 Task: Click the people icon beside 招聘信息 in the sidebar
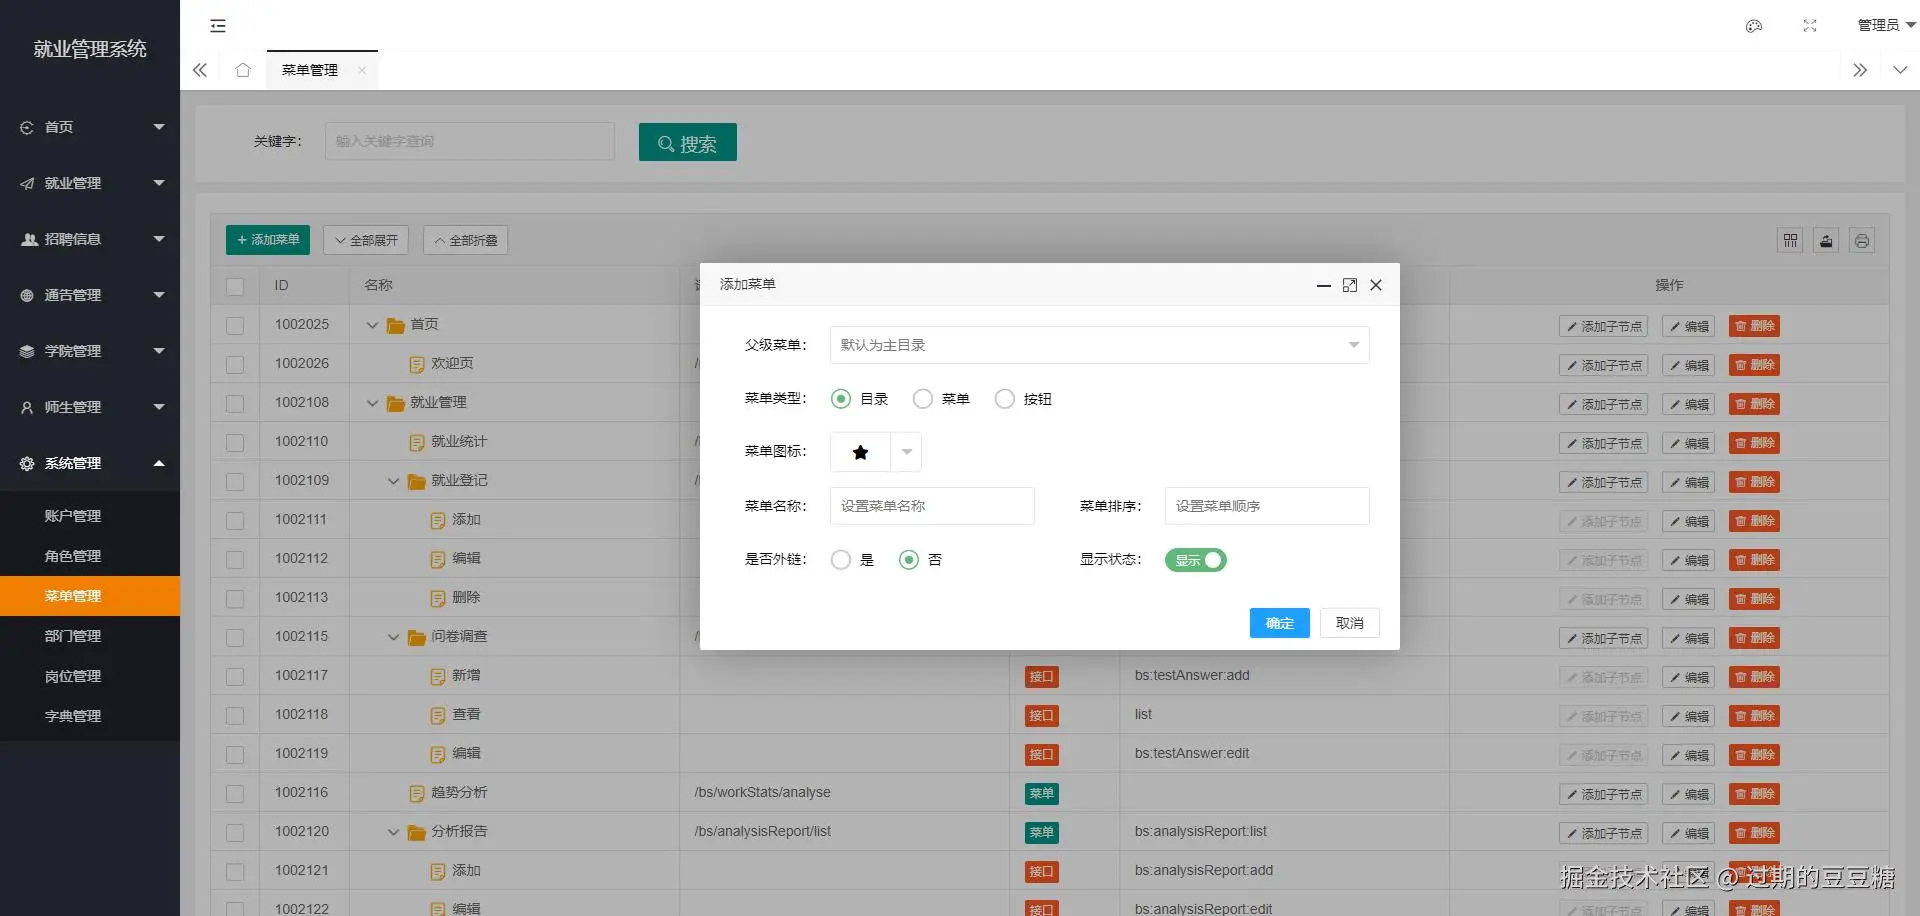pos(29,239)
